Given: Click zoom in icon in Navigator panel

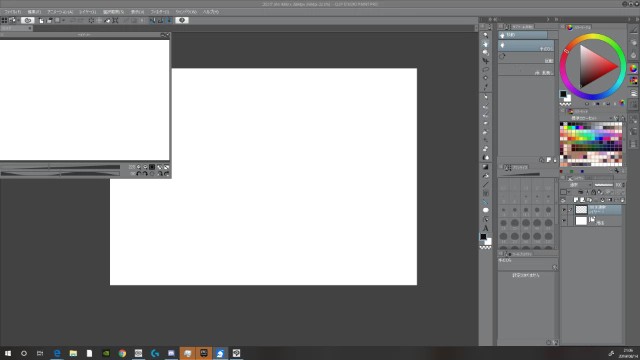Looking at the screenshot, I should pos(145,167).
